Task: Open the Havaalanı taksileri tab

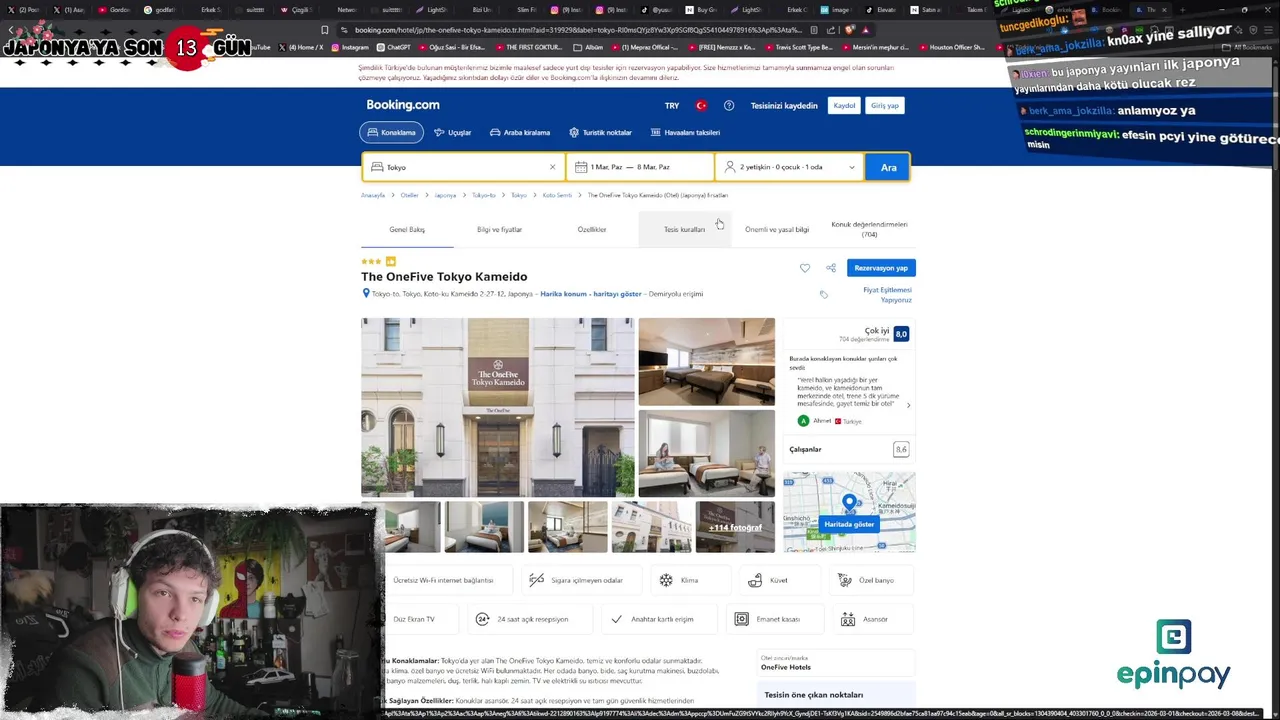Action: pyautogui.click(x=685, y=132)
